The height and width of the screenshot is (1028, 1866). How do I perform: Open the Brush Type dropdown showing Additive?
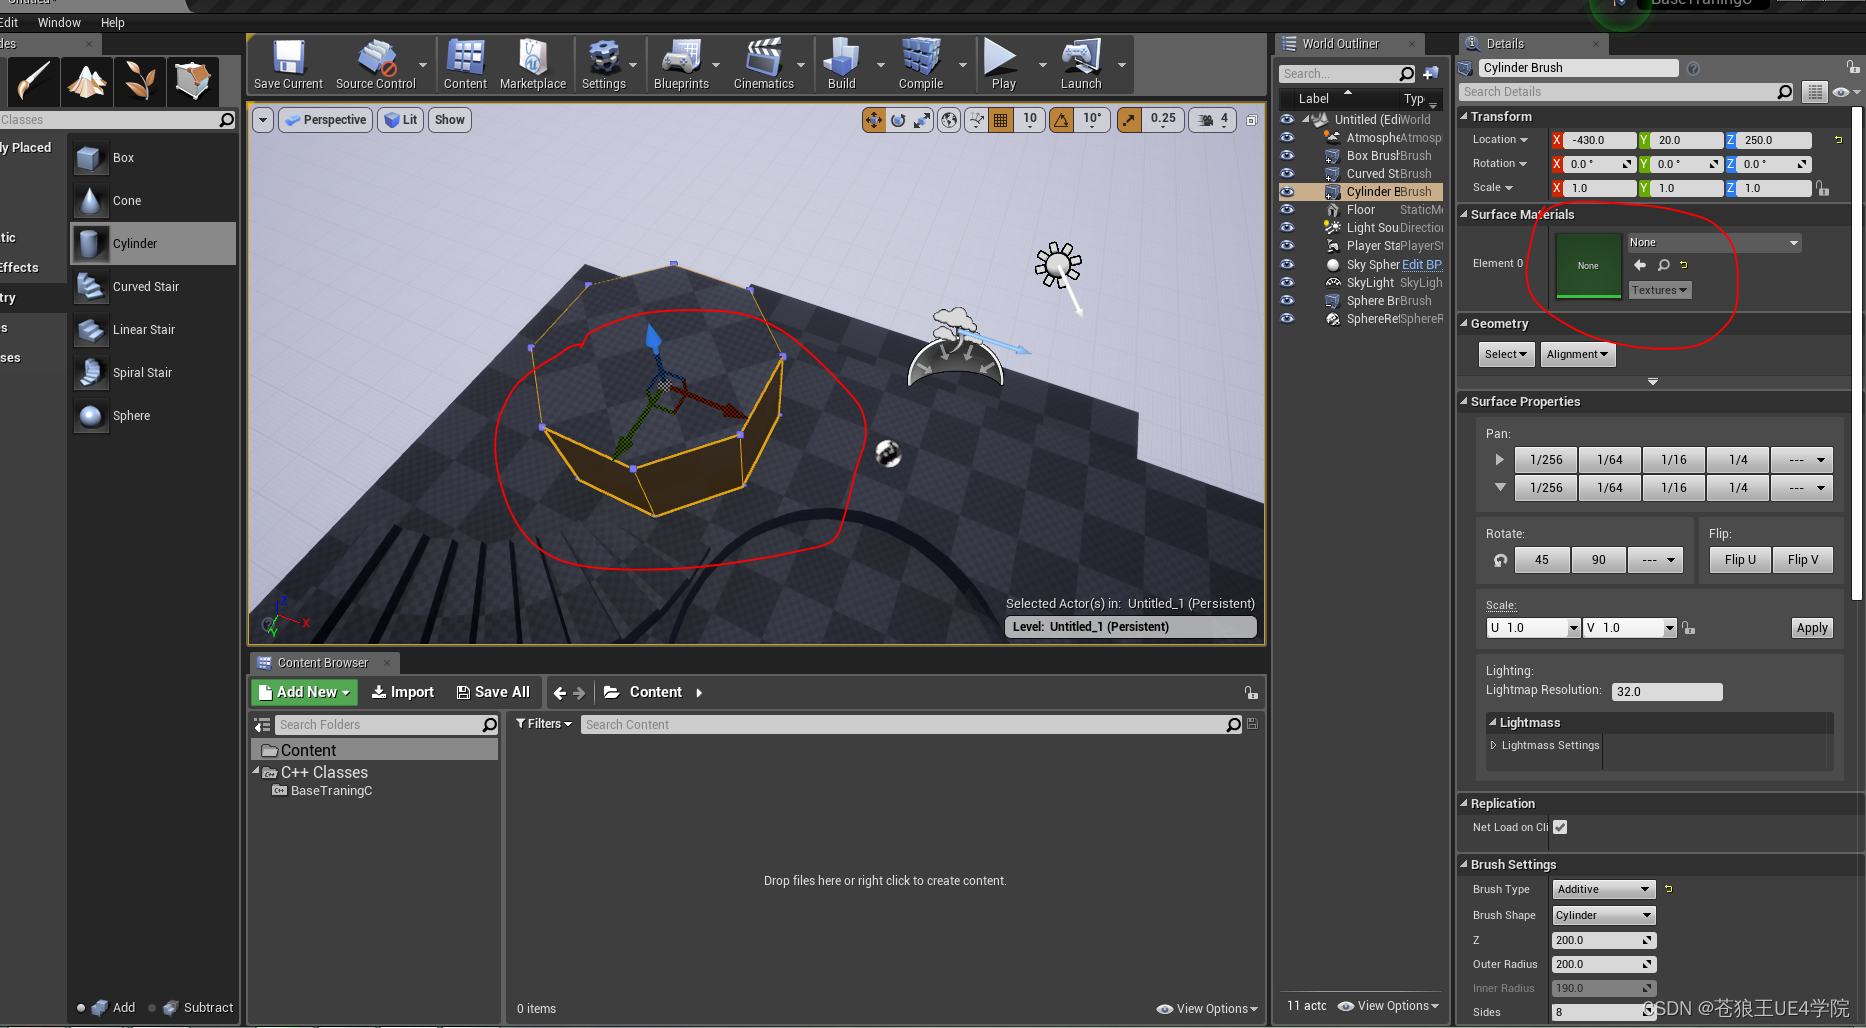click(x=1602, y=888)
